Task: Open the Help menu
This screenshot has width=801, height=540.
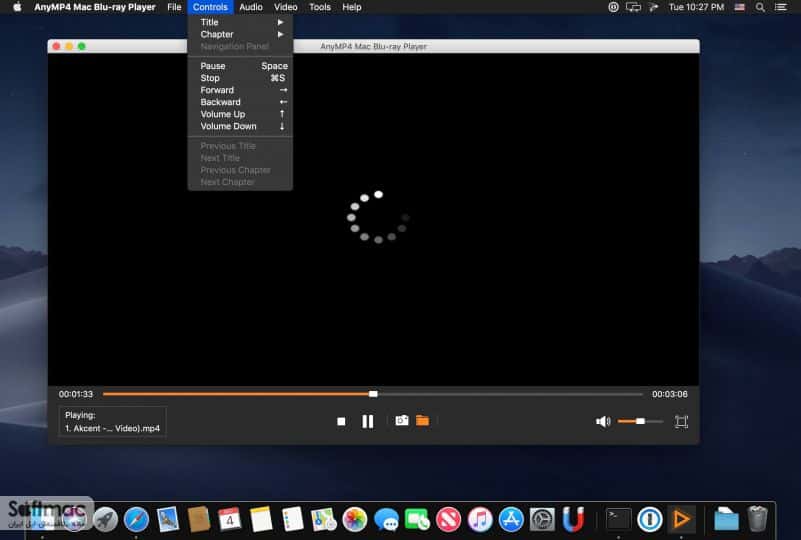Action: 351,7
